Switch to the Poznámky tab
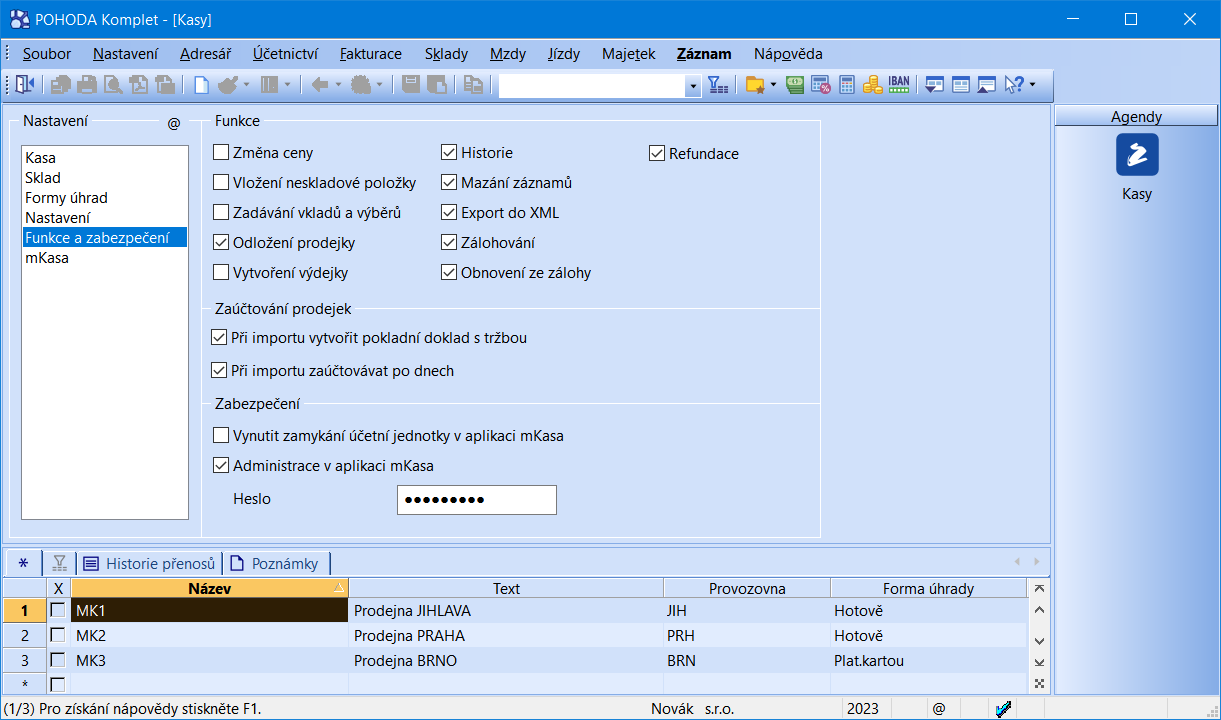1221x720 pixels. pos(276,563)
